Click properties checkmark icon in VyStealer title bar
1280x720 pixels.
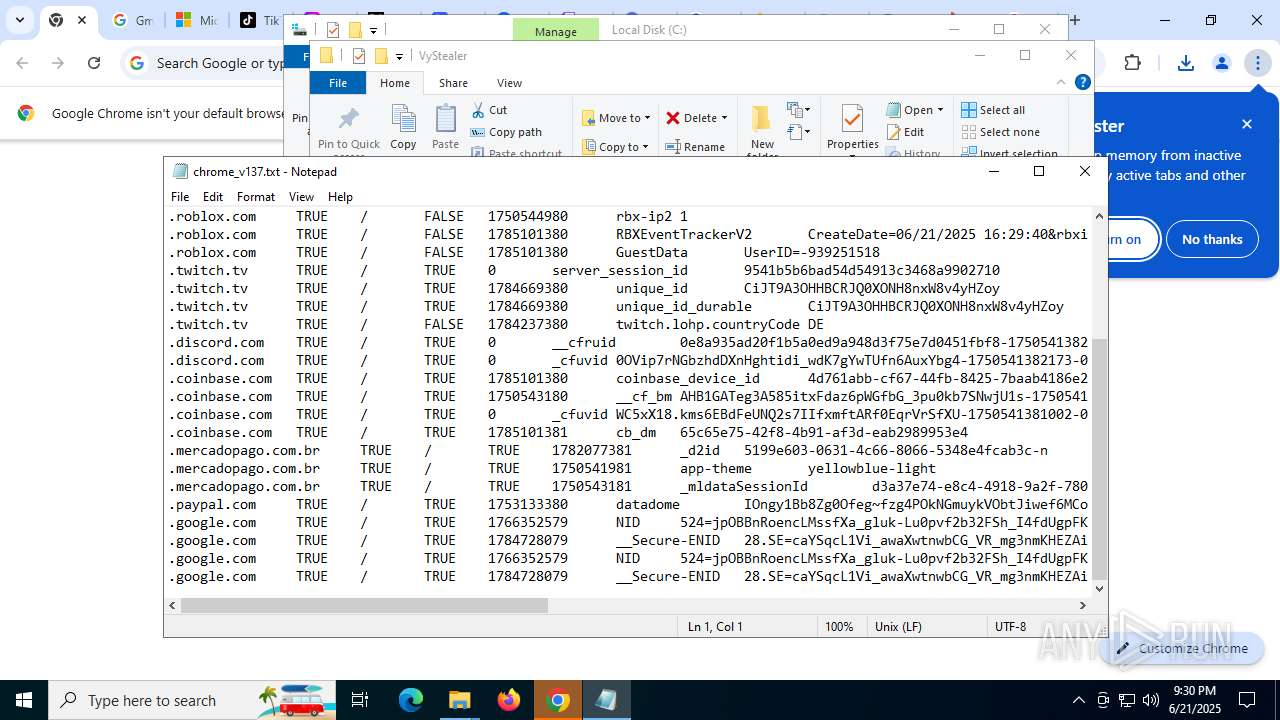(x=358, y=56)
